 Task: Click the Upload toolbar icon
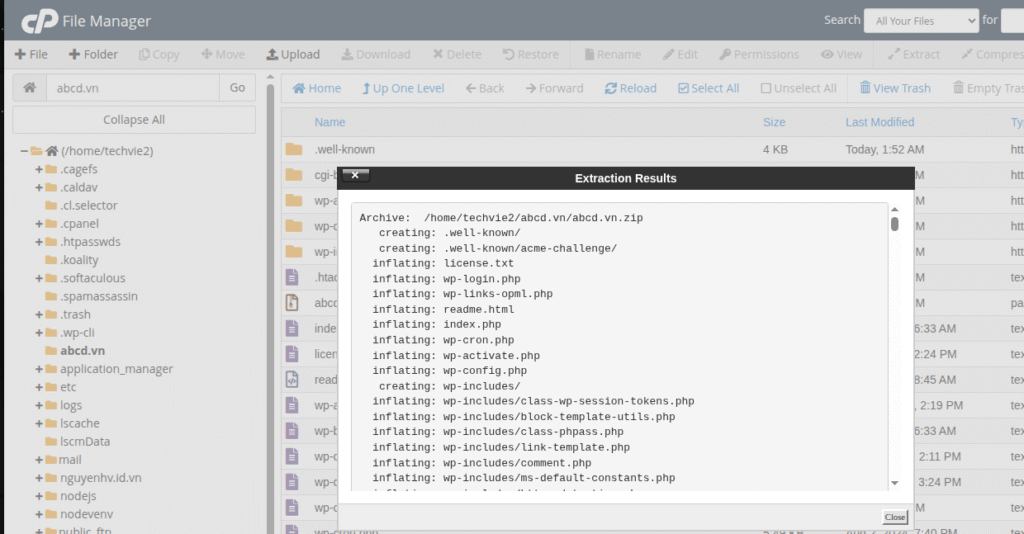pos(272,55)
